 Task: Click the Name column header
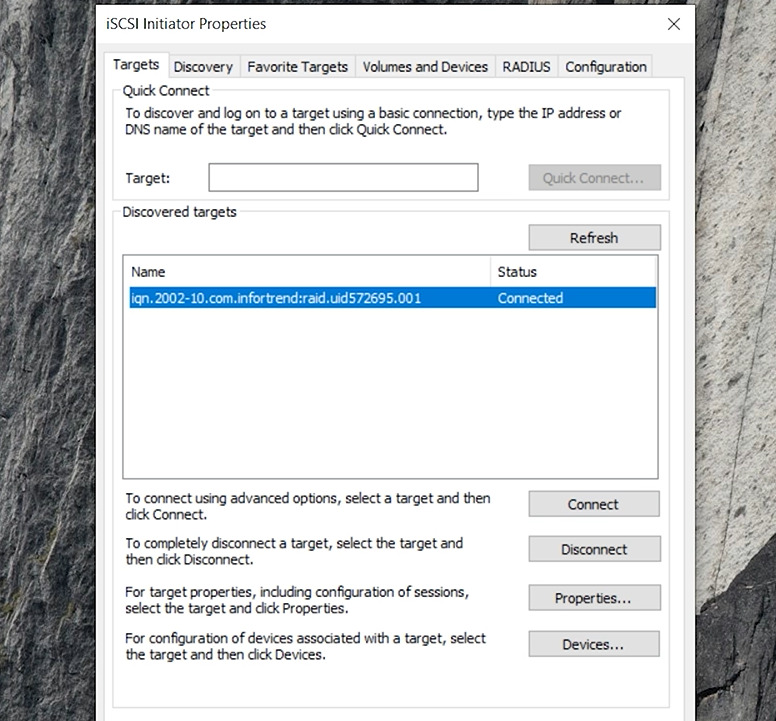point(310,272)
